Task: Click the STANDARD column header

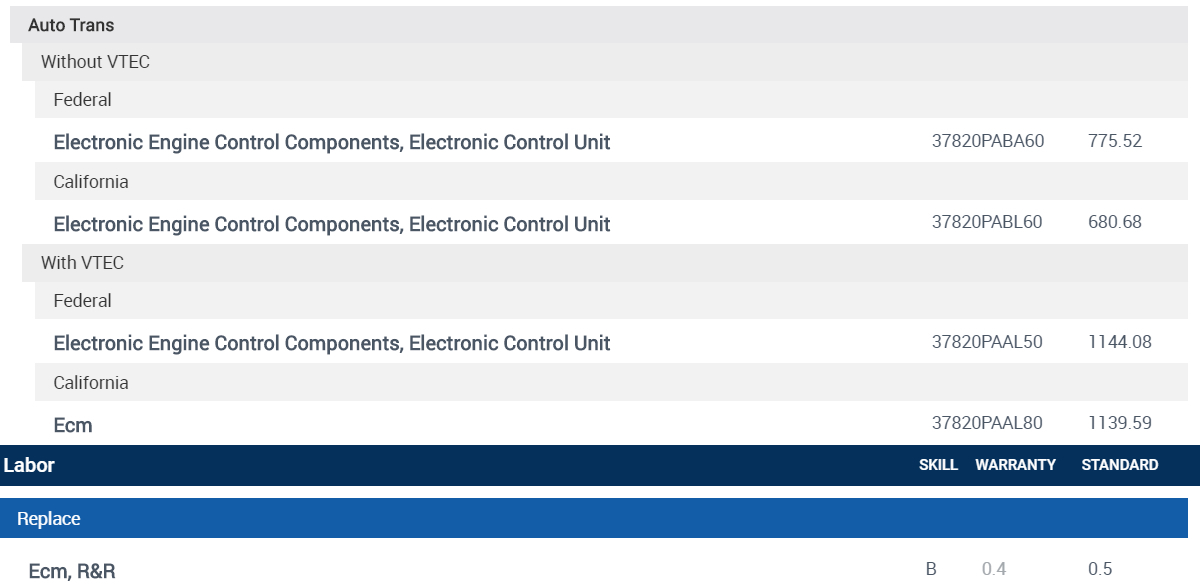Action: (x=1119, y=465)
